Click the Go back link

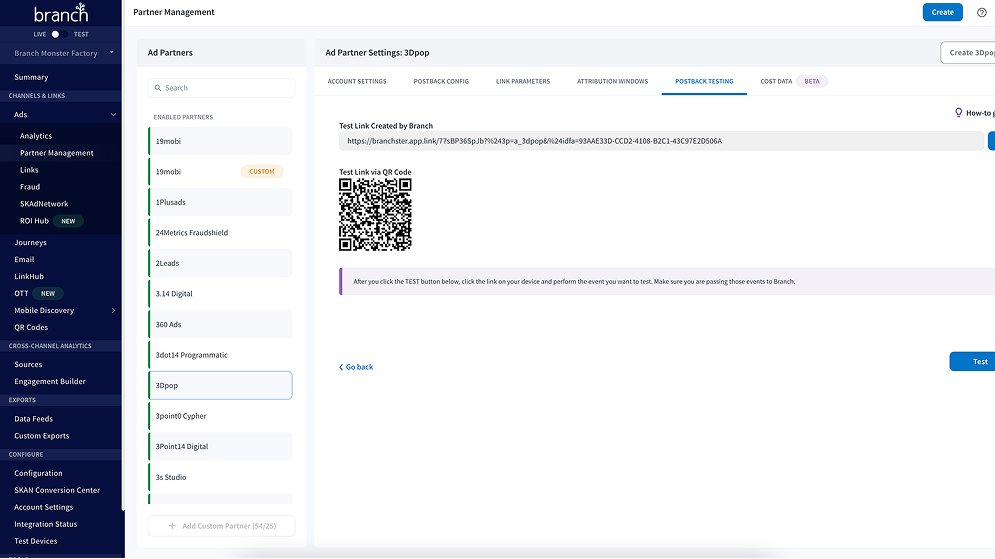[x=356, y=367]
